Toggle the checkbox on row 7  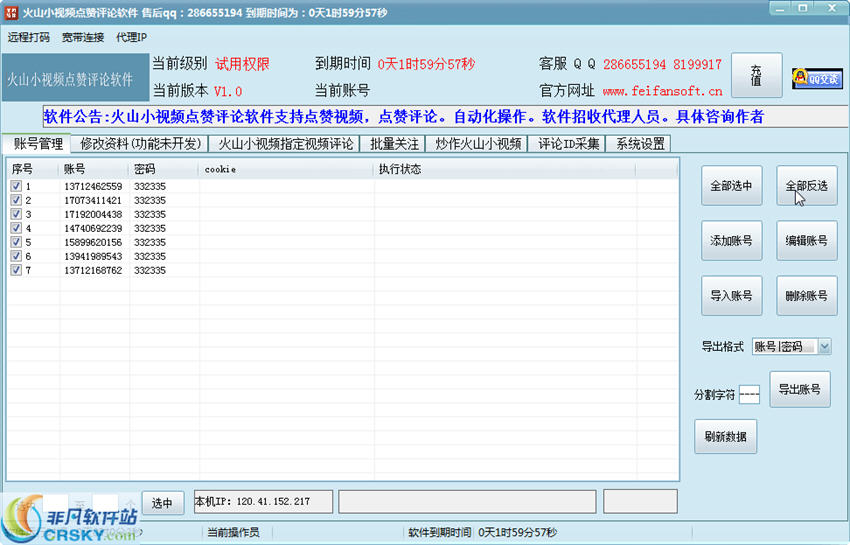point(16,270)
